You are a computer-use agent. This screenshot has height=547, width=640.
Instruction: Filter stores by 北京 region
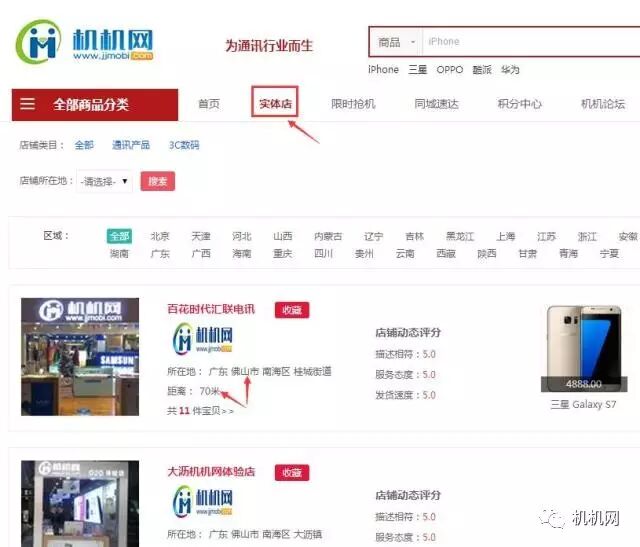[x=160, y=236]
